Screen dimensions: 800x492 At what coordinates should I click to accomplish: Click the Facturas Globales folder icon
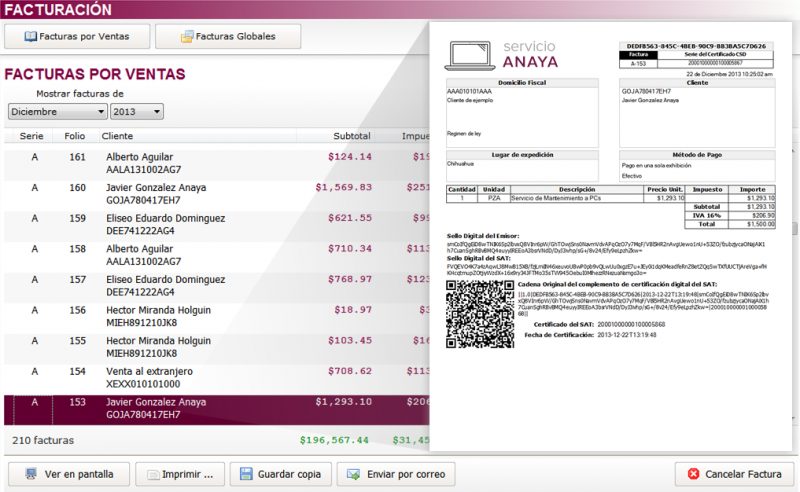point(186,37)
